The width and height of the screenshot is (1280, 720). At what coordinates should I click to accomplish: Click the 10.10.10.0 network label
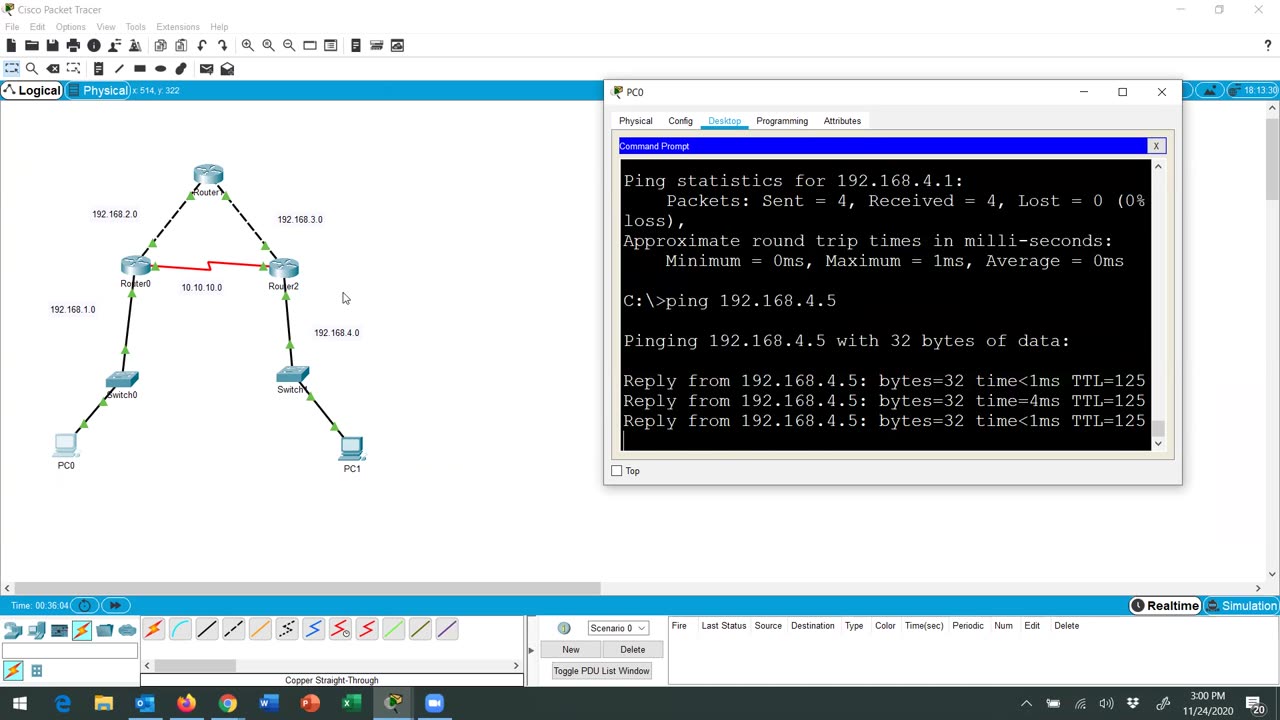[201, 288]
